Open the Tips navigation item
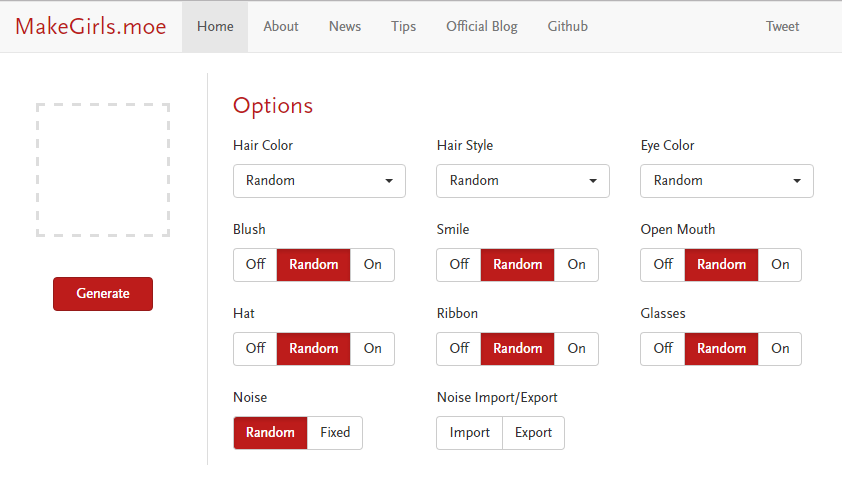Screen dimensions: 842x493 tap(403, 27)
